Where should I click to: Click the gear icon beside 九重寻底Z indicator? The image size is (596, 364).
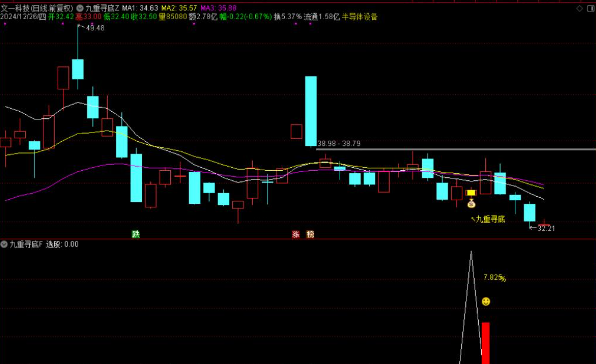pyautogui.click(x=80, y=8)
